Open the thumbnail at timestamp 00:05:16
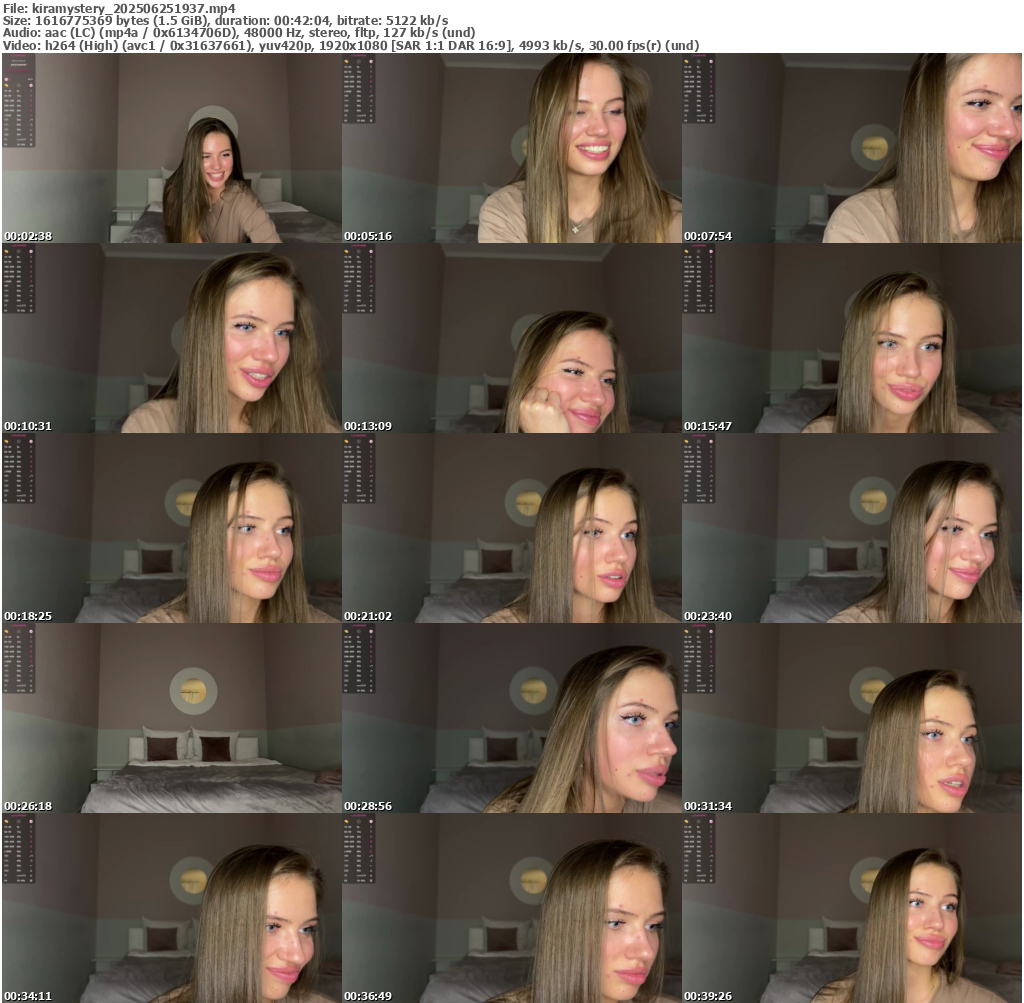Viewport: 1024px width, 1003px height. tap(512, 148)
